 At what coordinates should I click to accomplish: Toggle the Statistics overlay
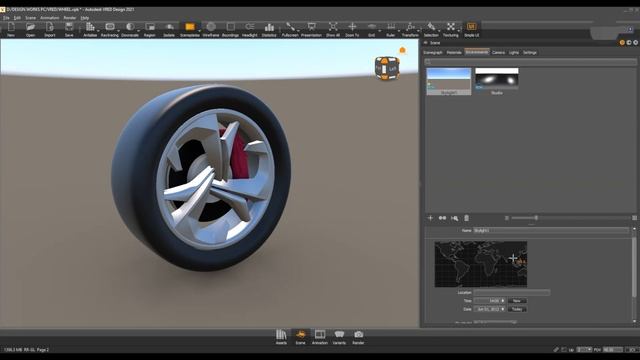point(269,27)
